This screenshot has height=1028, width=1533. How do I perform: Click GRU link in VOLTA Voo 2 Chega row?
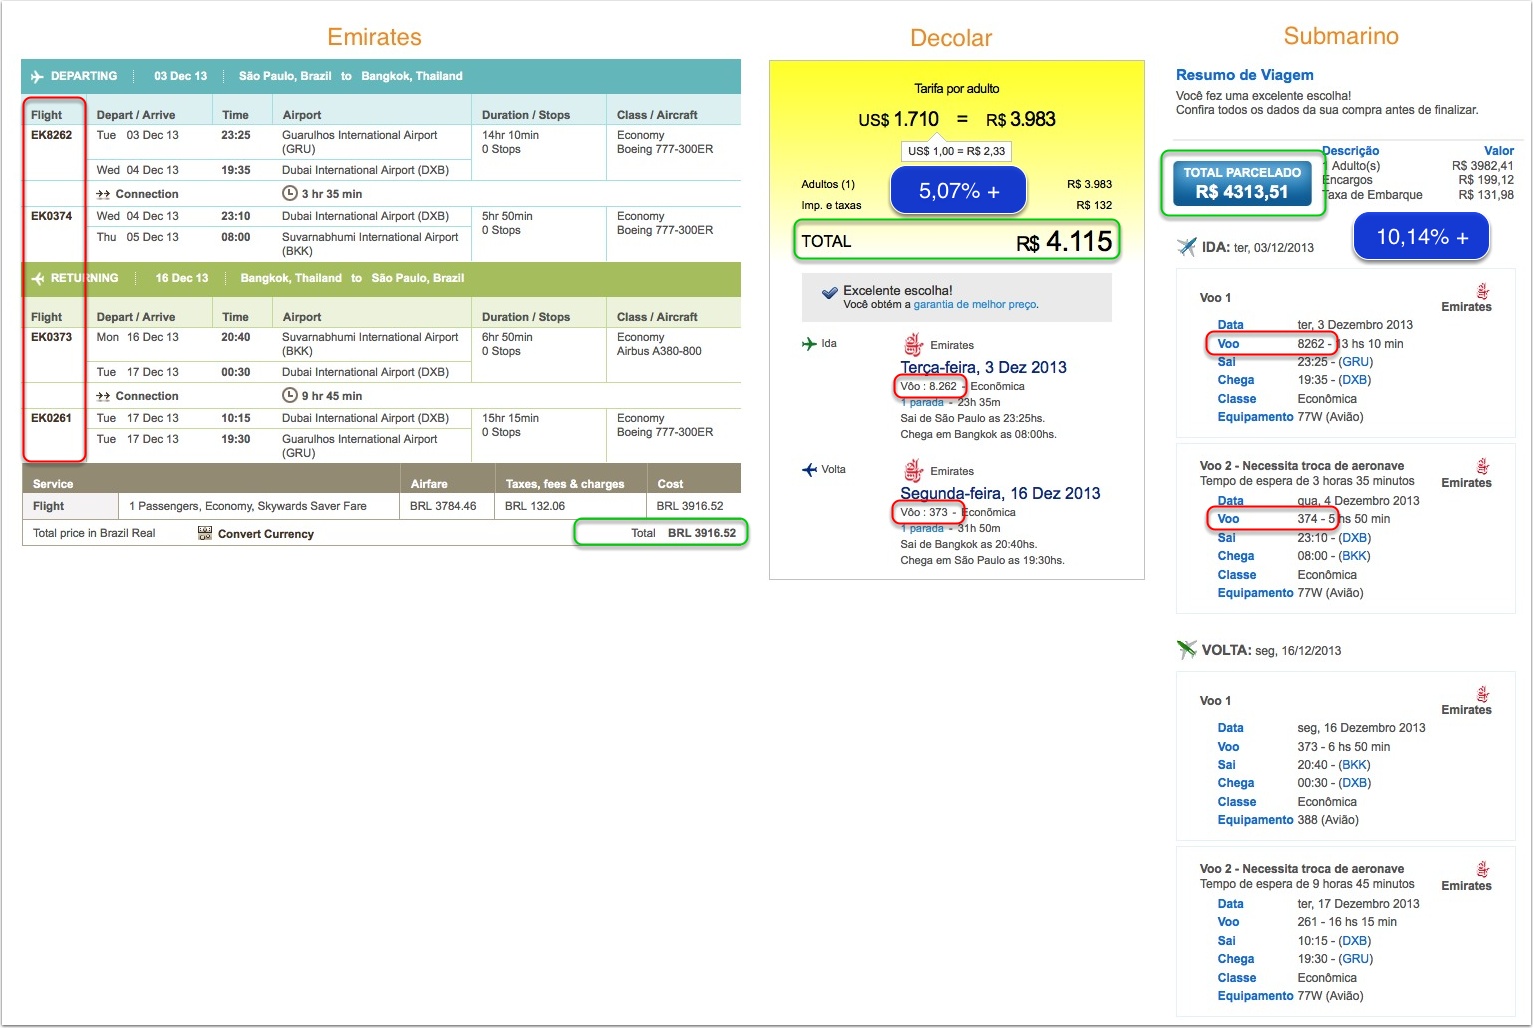tap(1355, 959)
